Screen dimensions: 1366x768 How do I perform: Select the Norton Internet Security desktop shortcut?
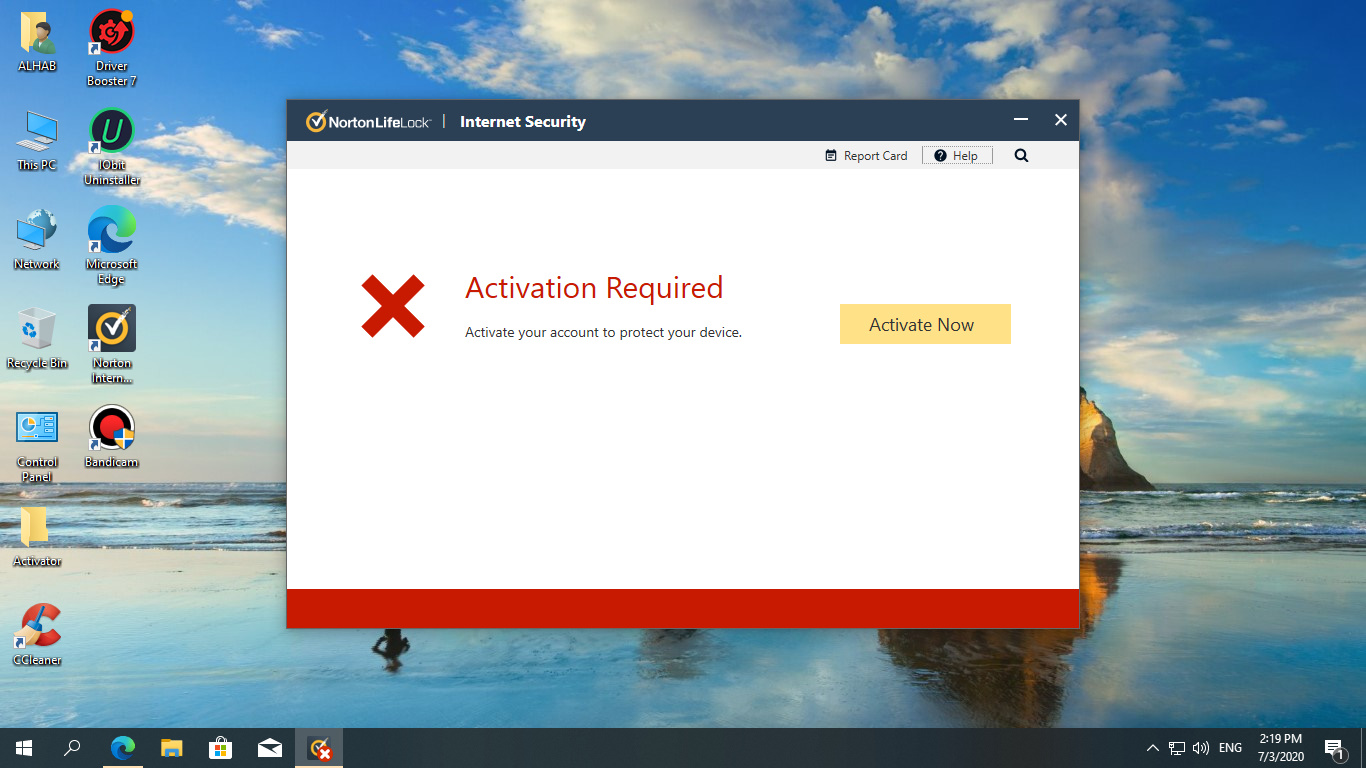[112, 345]
